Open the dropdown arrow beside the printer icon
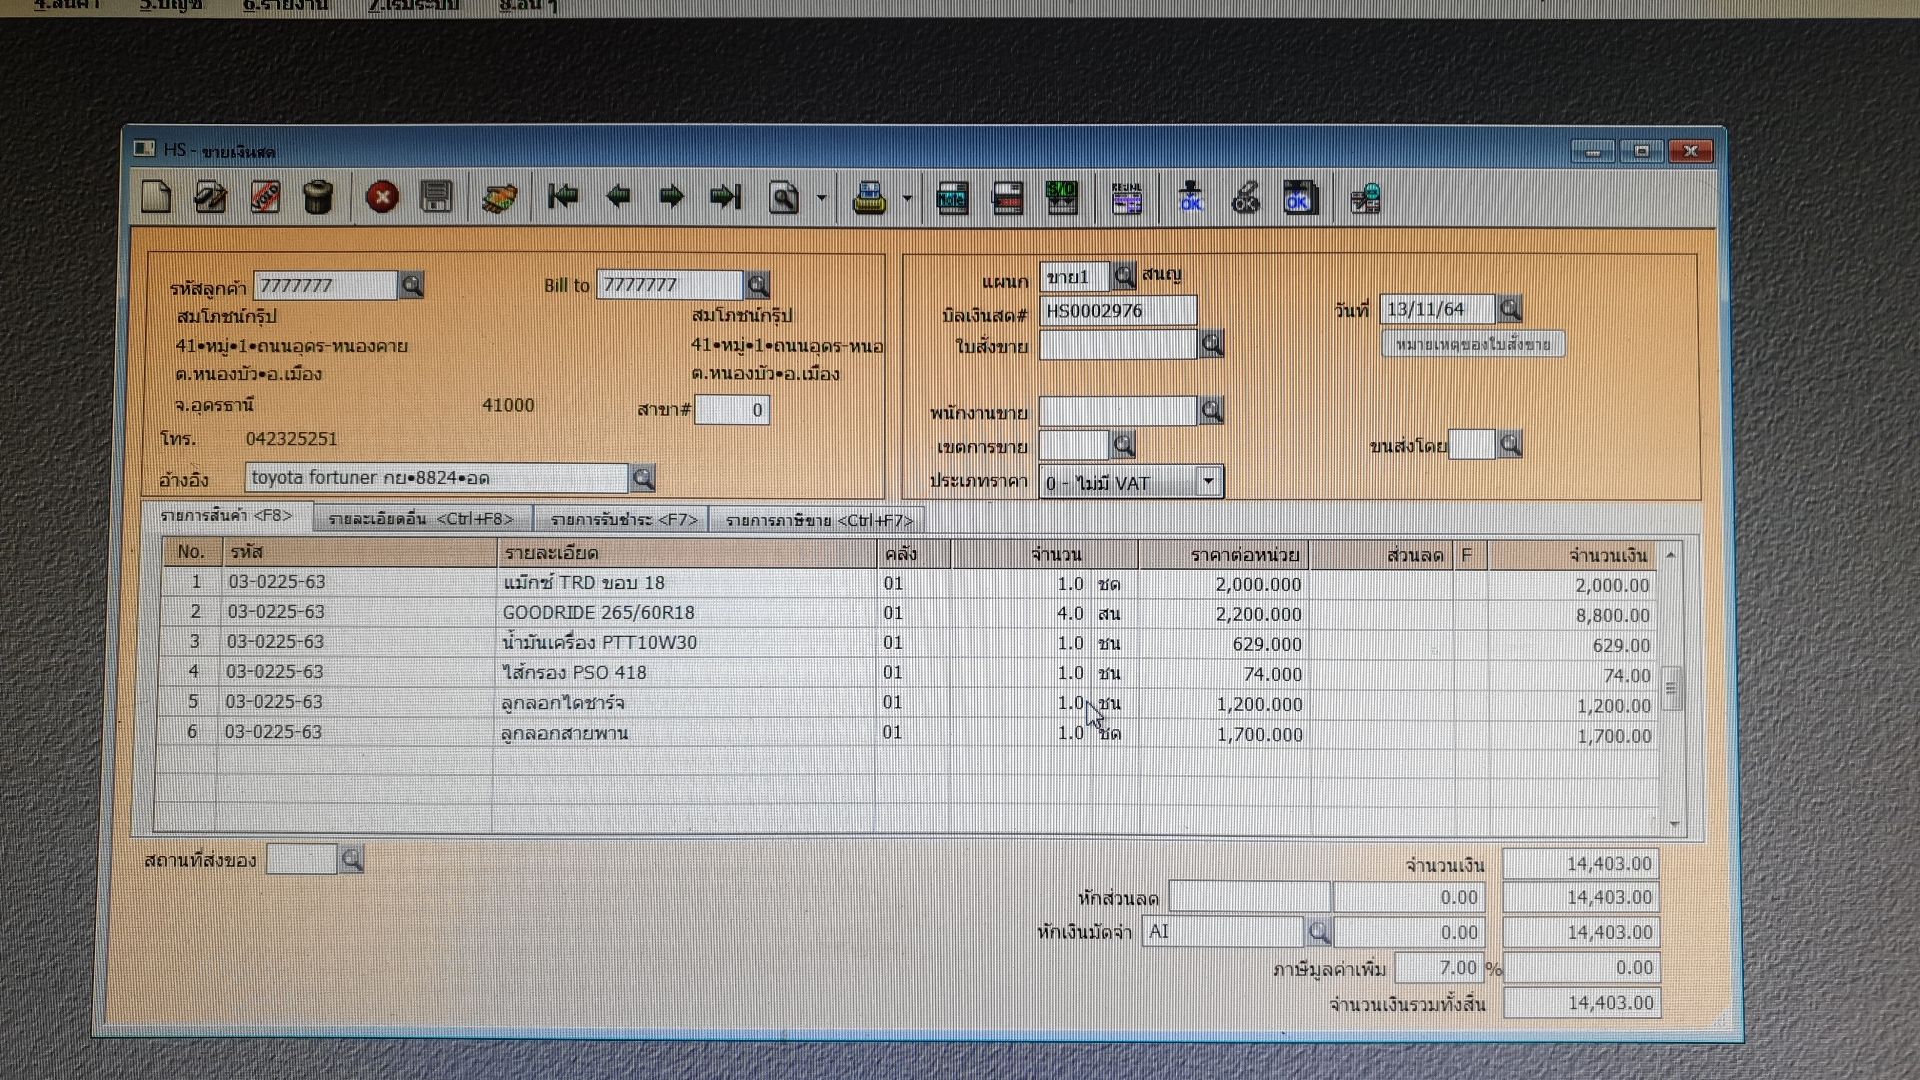The height and width of the screenshot is (1080, 1920). [x=907, y=199]
